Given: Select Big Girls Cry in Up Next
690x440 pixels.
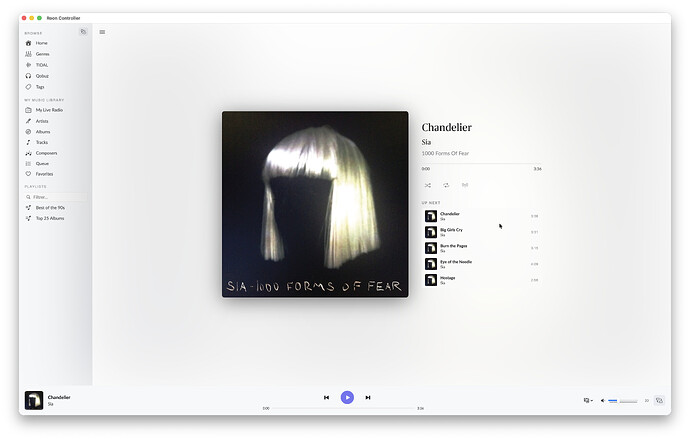Looking at the screenshot, I should 481,232.
